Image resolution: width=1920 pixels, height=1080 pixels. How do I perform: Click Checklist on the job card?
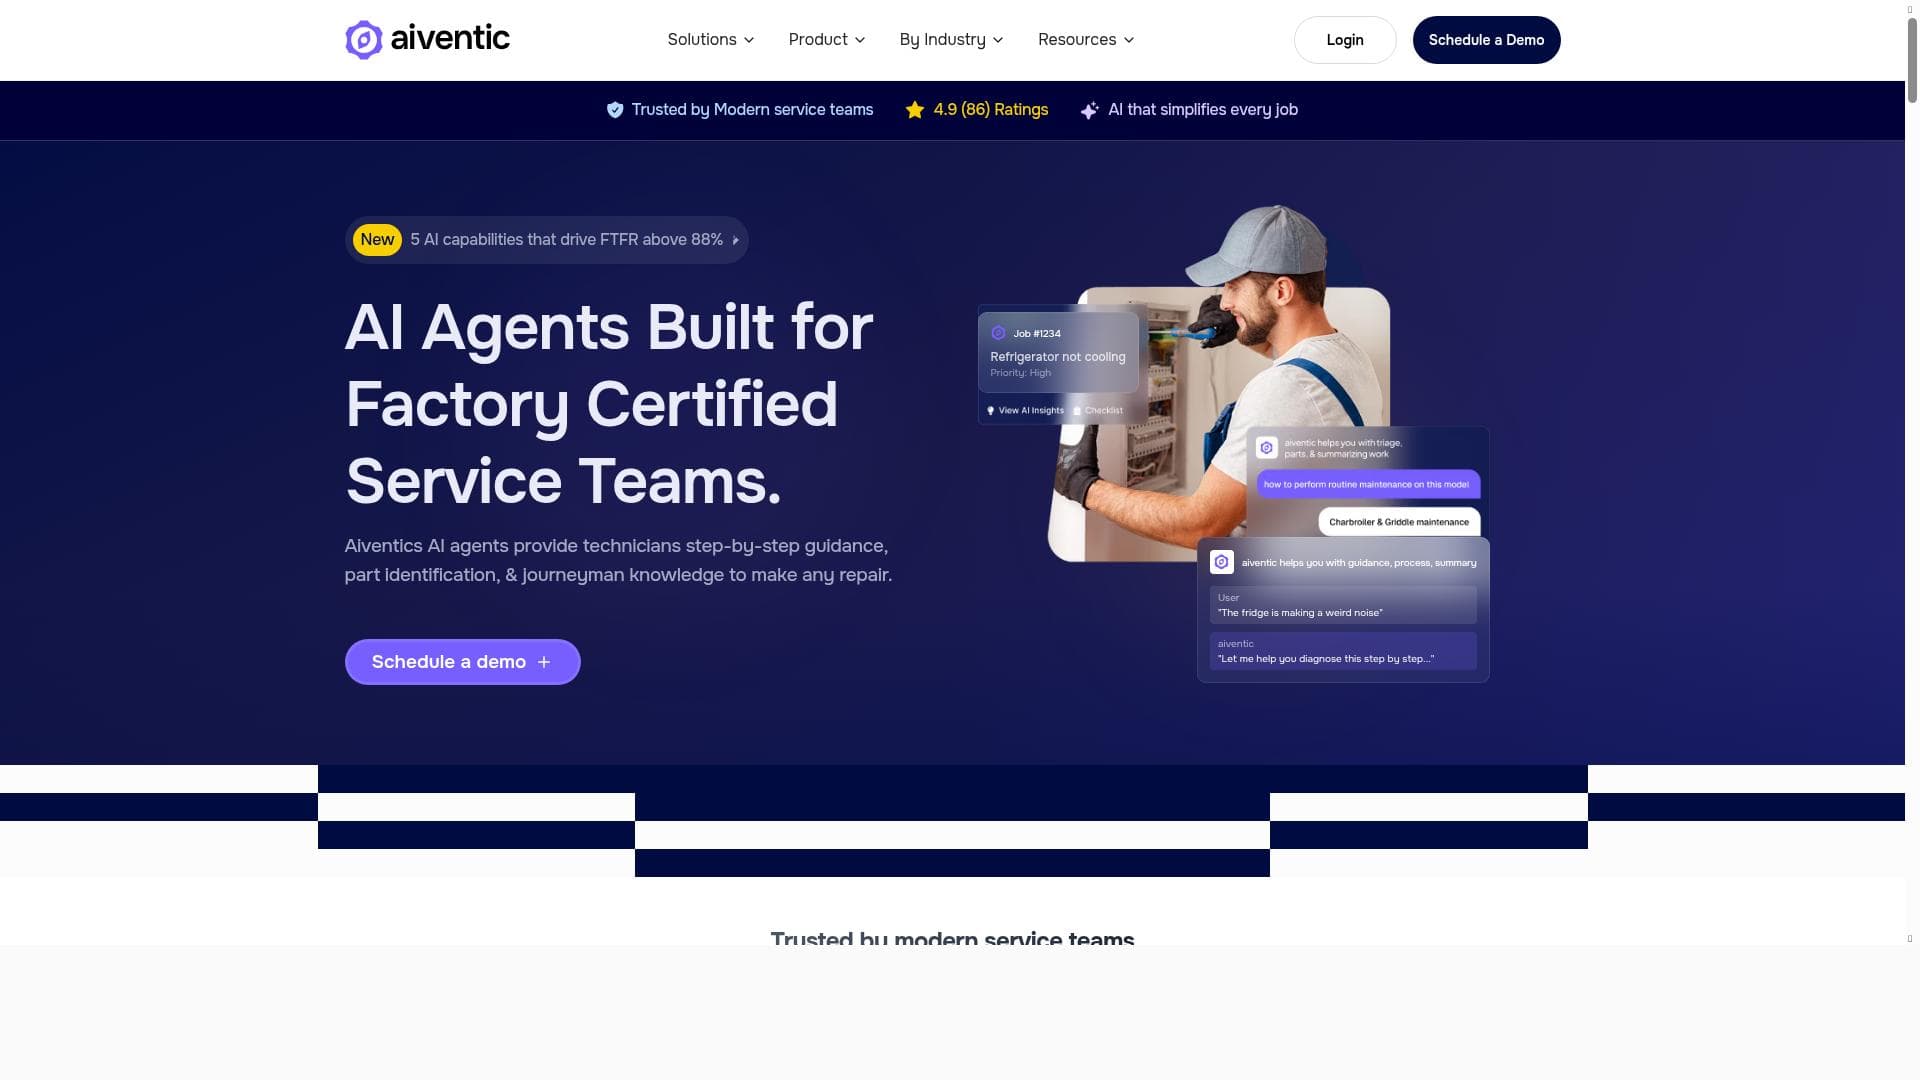pos(1104,411)
